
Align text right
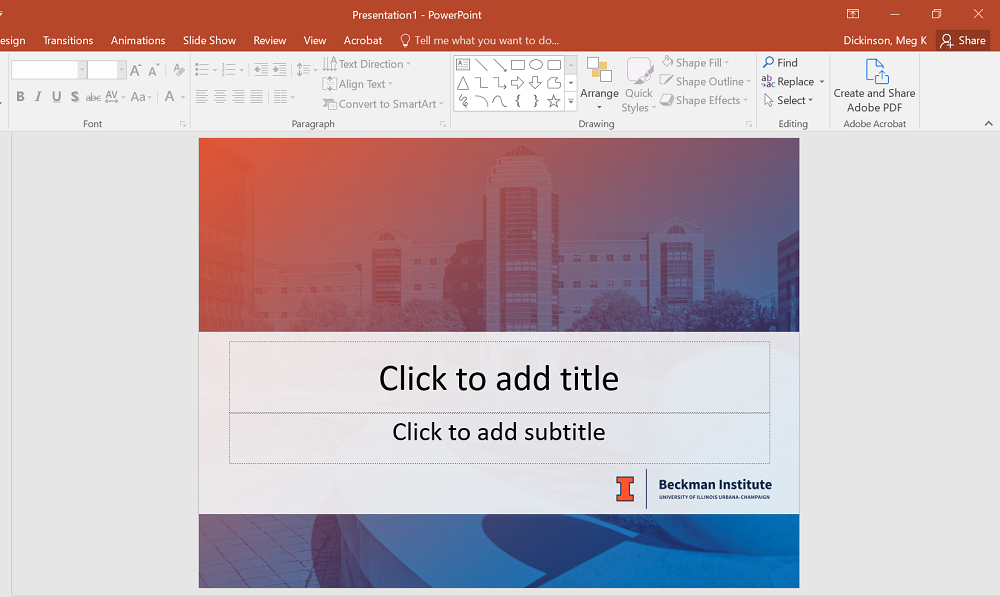(x=239, y=97)
